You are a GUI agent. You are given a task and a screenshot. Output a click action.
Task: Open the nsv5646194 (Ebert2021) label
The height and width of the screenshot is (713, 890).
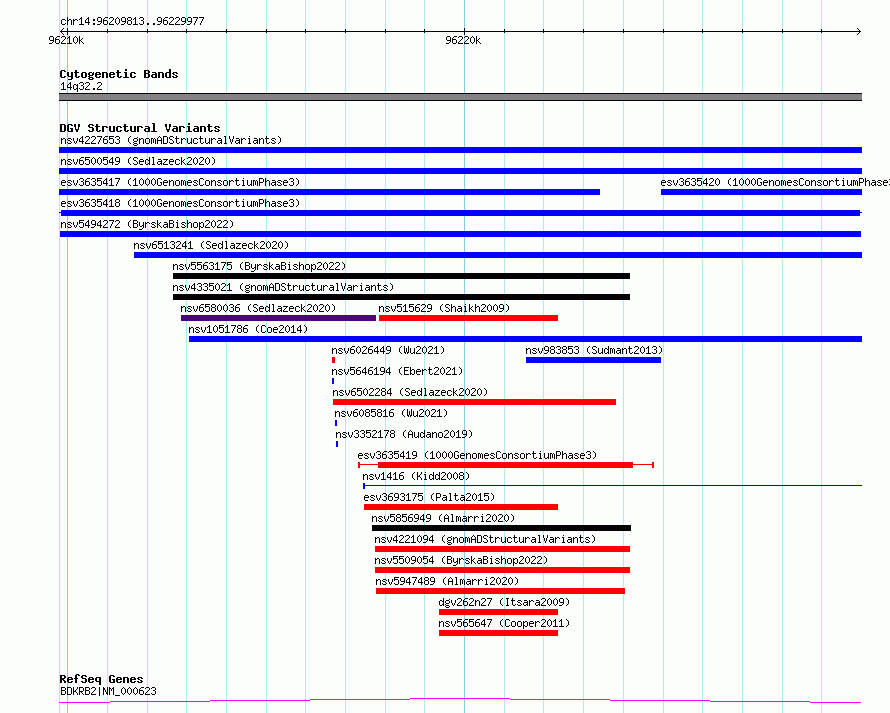[397, 371]
